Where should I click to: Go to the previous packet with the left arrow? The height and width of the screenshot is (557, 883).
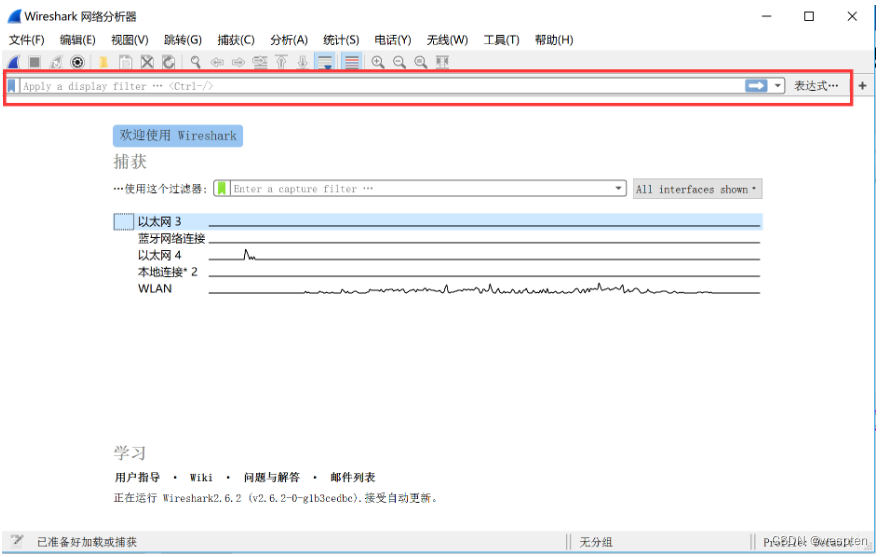click(217, 62)
